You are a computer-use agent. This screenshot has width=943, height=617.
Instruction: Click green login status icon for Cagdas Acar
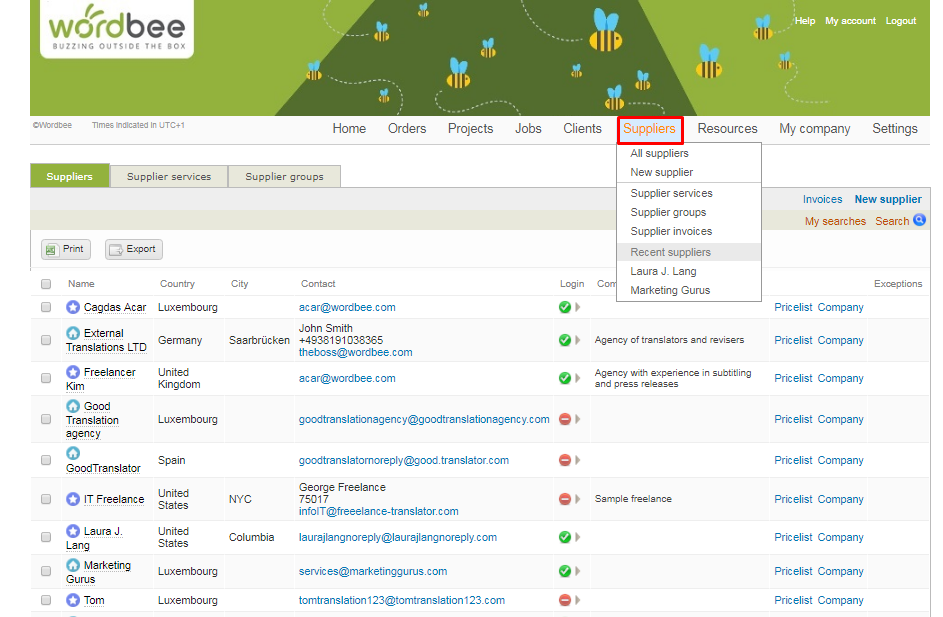[565, 307]
